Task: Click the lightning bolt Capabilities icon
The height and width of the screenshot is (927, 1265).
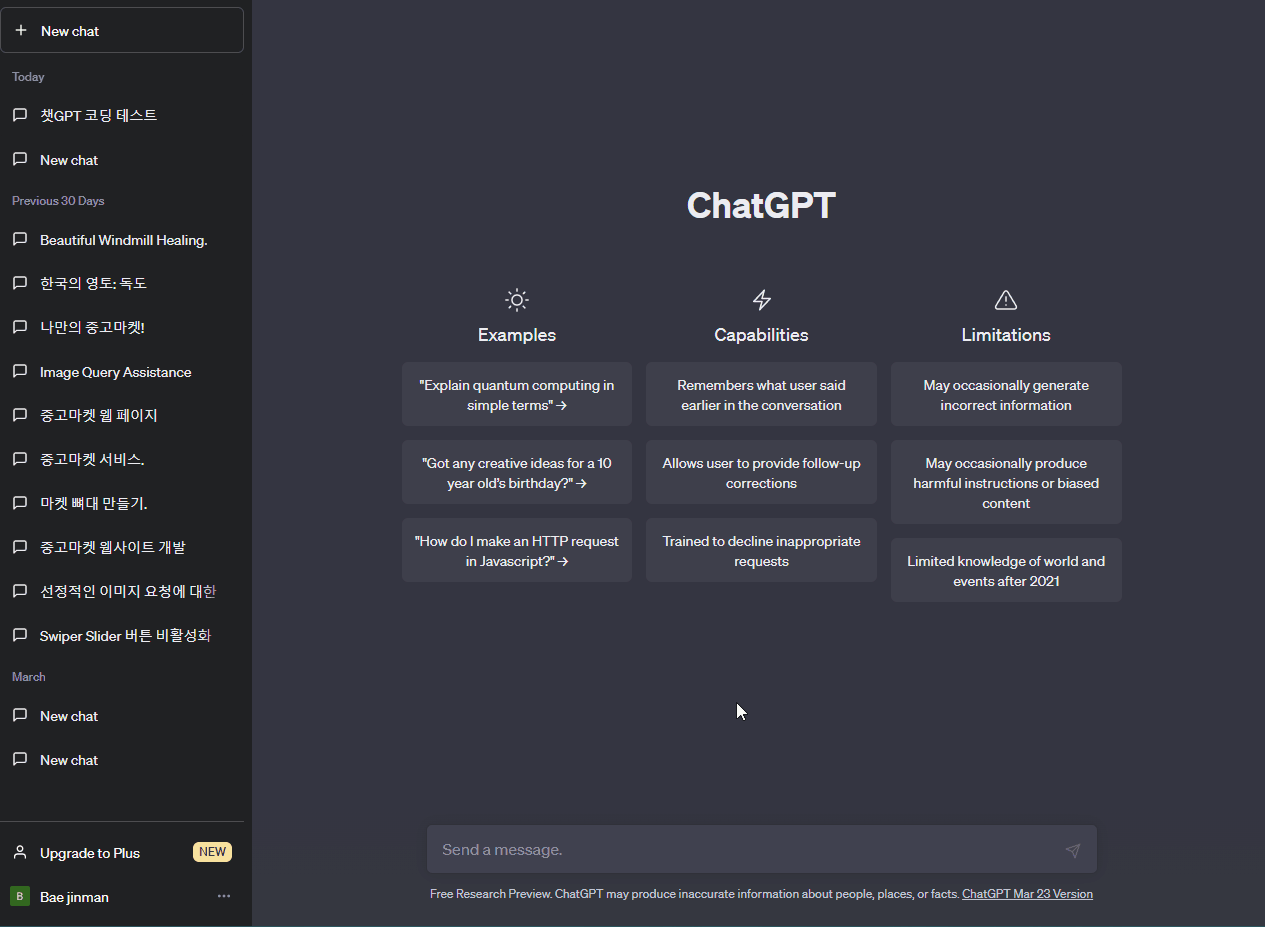Action: pos(761,300)
